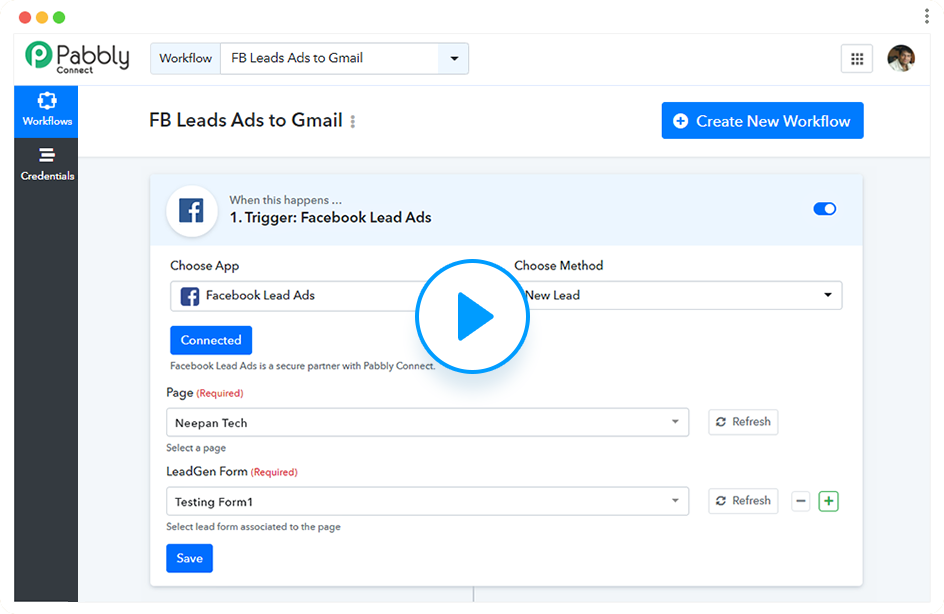Click the macOS green maximize dot

[59, 17]
